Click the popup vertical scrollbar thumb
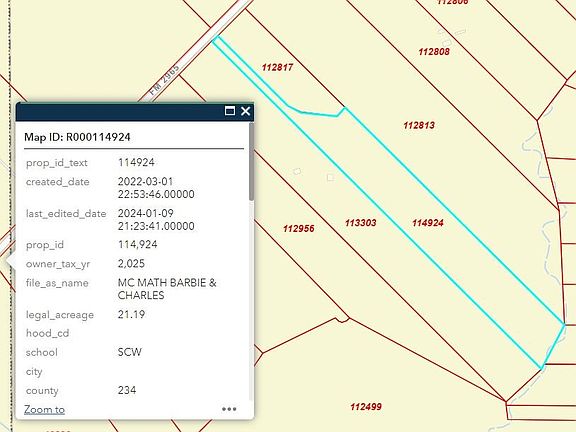576x432 pixels. coord(251,162)
